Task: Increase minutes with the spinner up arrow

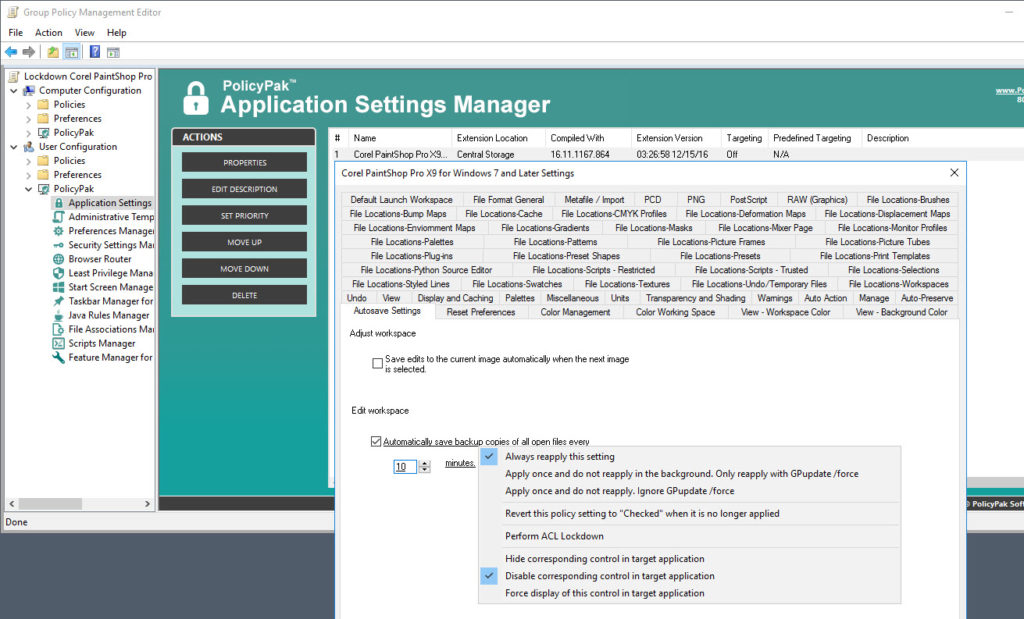Action: 425,464
